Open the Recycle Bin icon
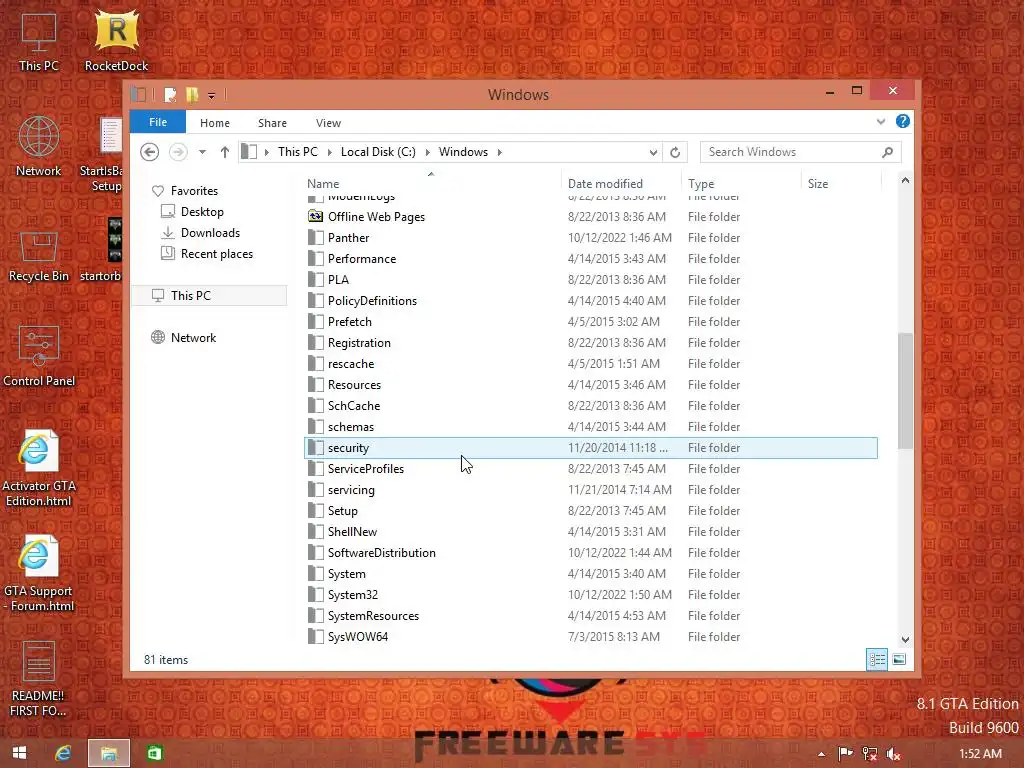 pyautogui.click(x=39, y=256)
